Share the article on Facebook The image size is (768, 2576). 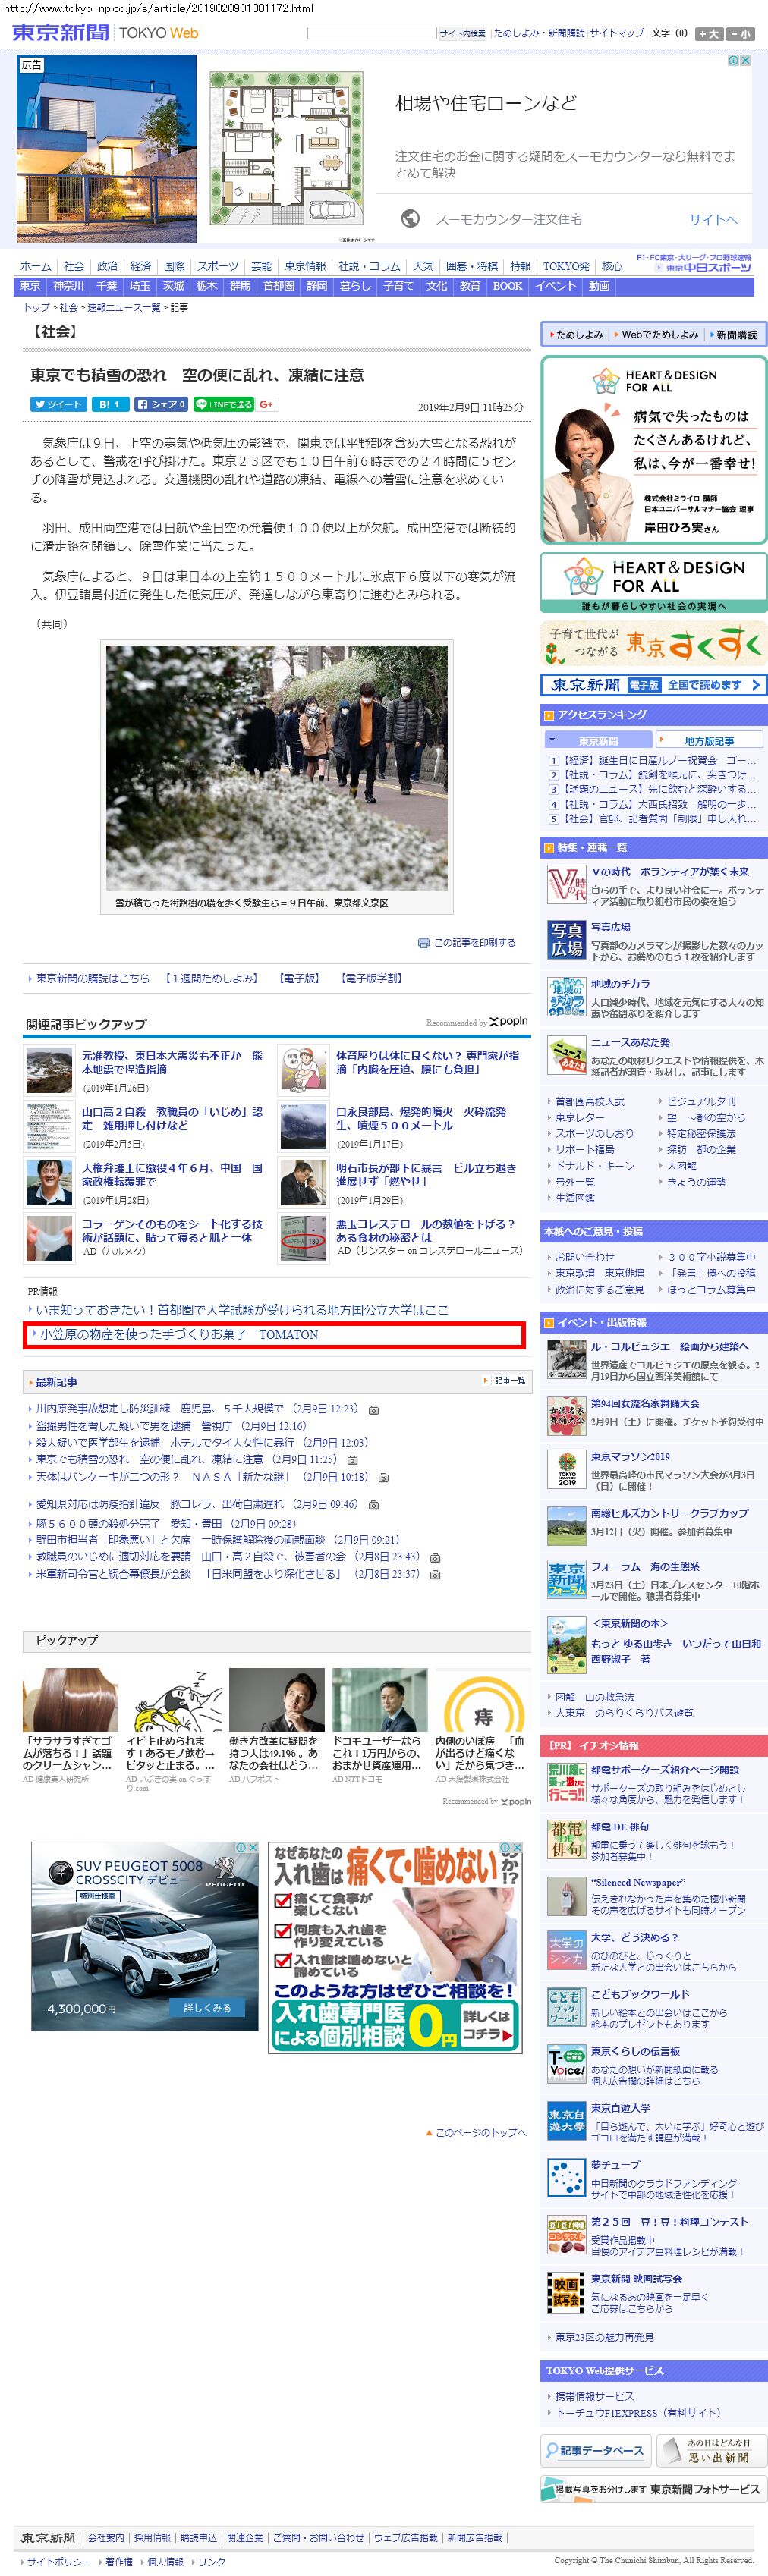tap(161, 404)
